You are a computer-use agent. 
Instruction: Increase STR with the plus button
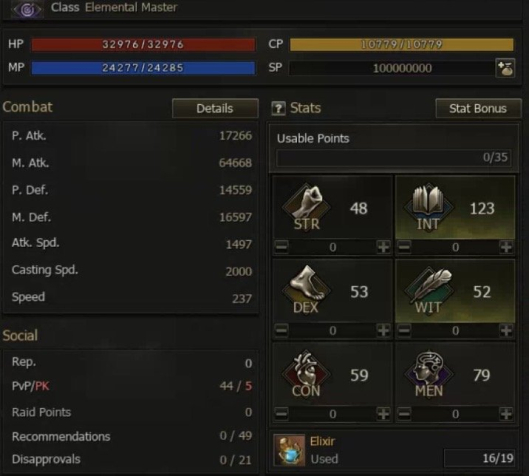tap(383, 247)
